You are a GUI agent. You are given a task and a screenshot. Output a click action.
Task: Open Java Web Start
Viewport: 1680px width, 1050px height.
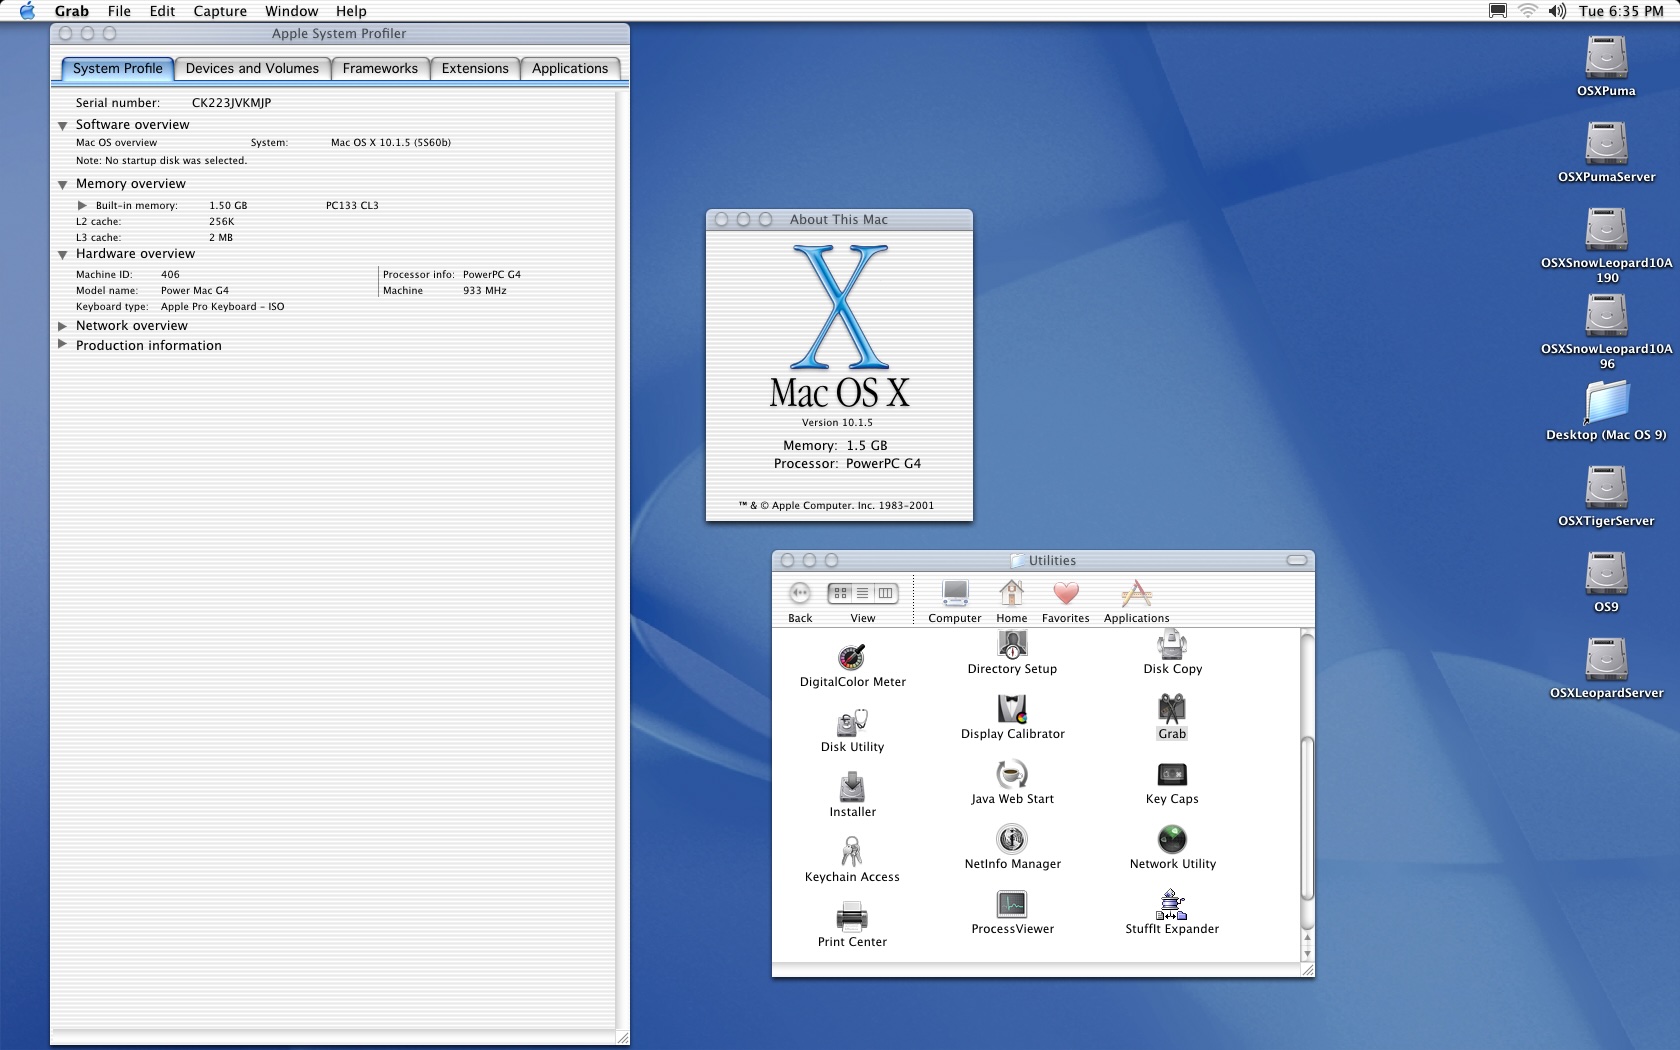click(1012, 775)
